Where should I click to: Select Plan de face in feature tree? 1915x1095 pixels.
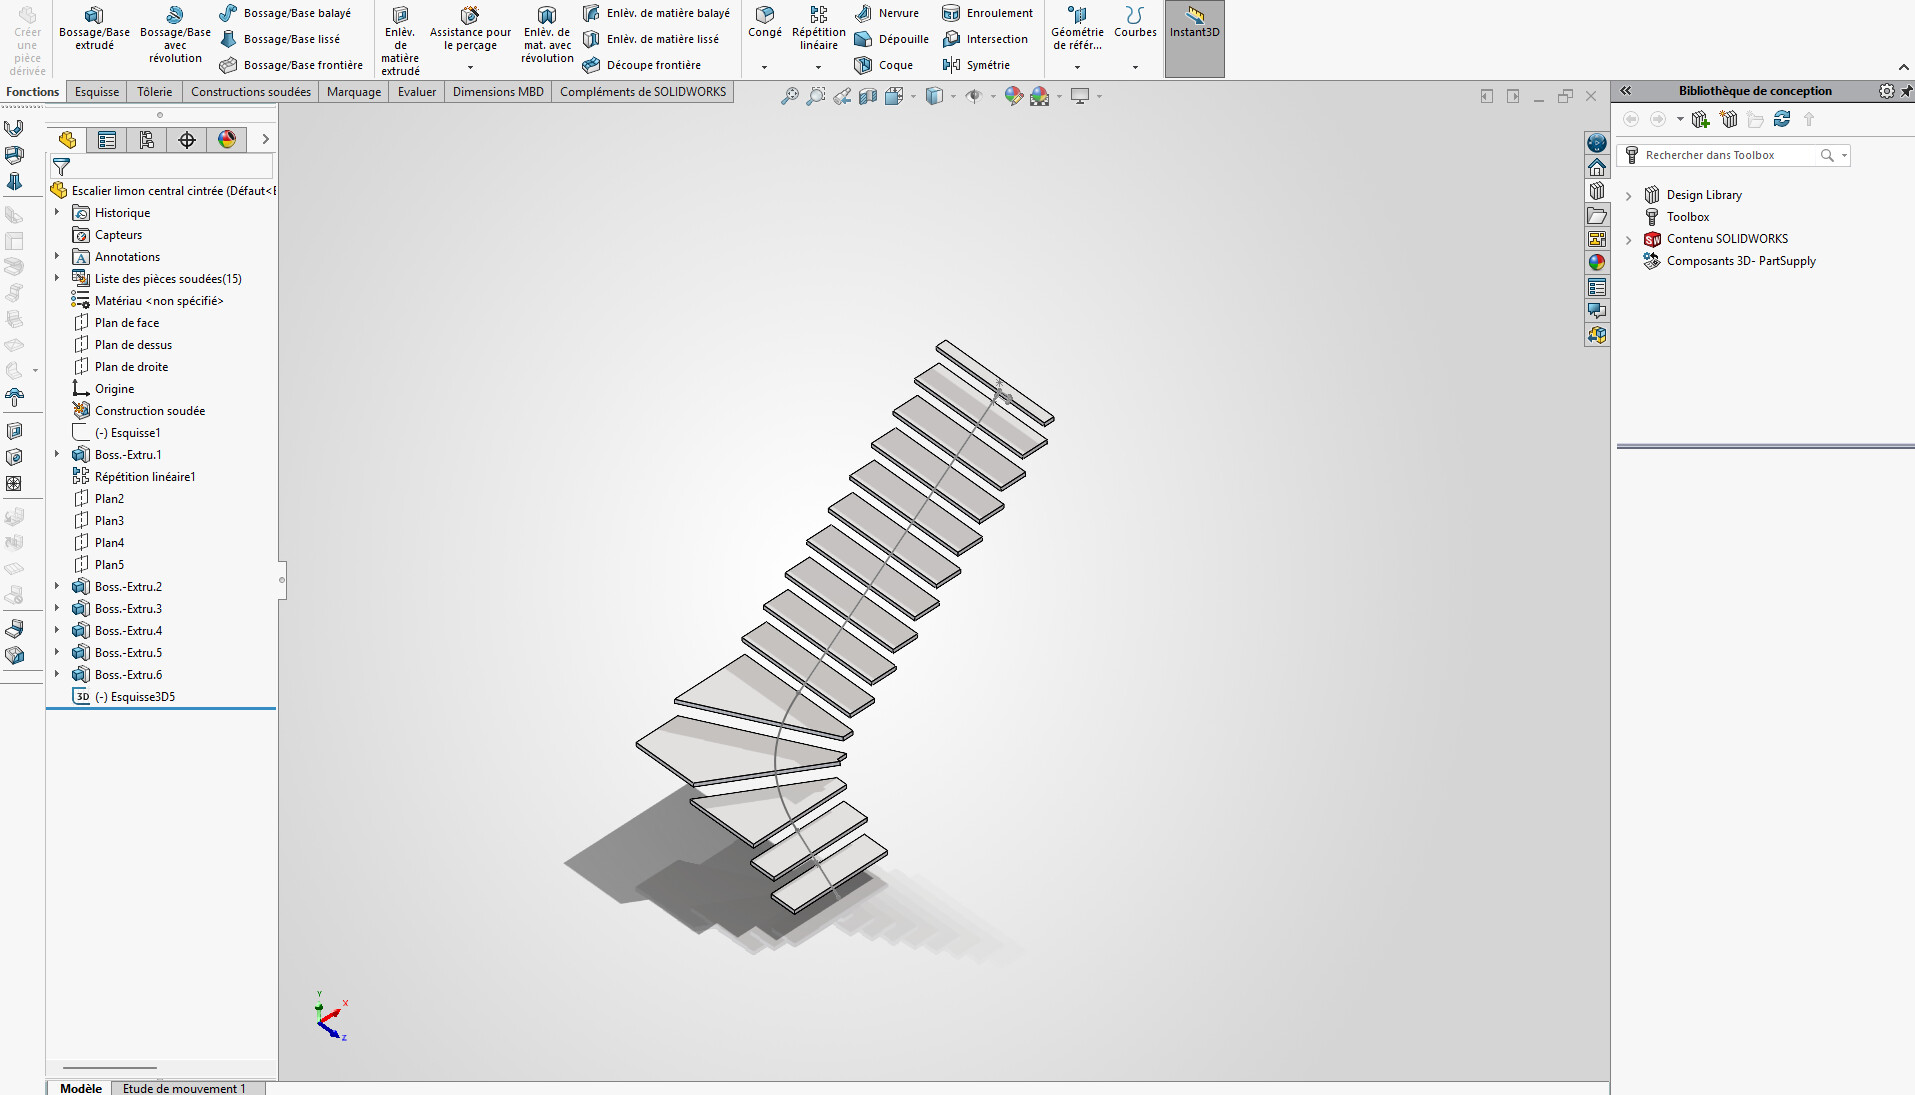(x=127, y=323)
